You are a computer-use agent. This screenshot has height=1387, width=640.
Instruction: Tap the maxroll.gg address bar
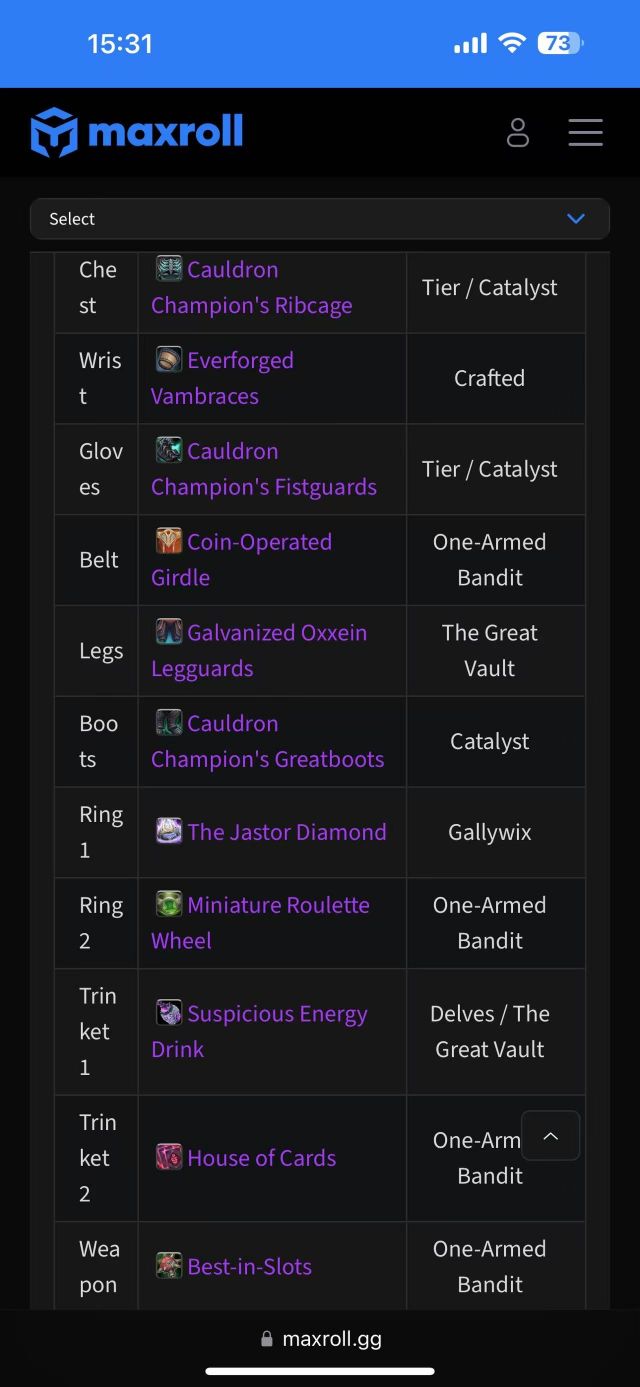[320, 1338]
